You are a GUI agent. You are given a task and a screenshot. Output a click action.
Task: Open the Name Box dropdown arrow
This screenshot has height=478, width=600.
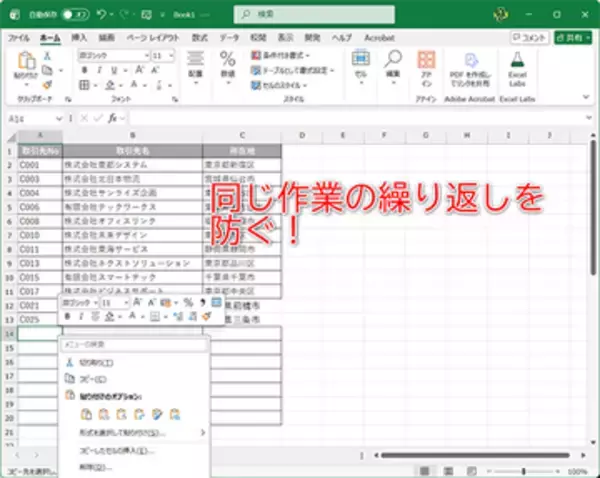(x=59, y=119)
